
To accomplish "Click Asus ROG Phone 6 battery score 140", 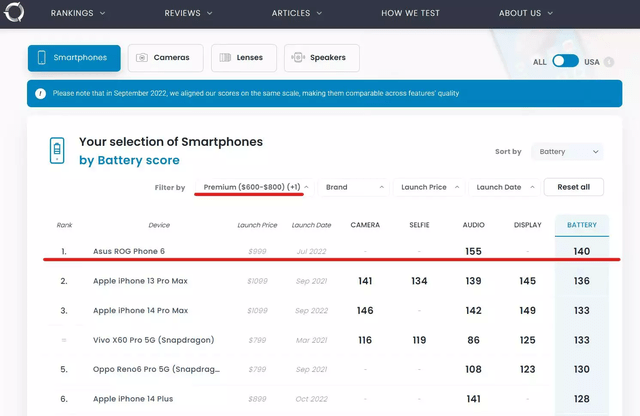I will click(582, 251).
